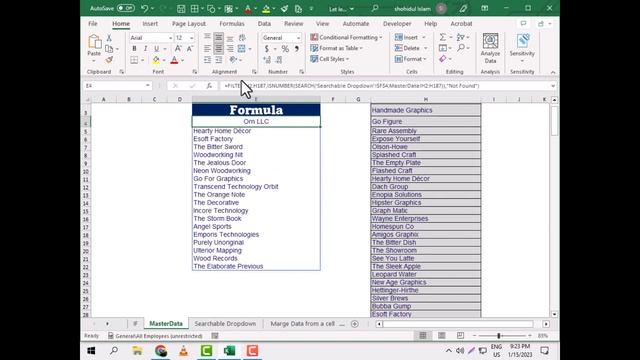Click the Wrap Text icon
The height and width of the screenshot is (360, 640).
(242, 38)
